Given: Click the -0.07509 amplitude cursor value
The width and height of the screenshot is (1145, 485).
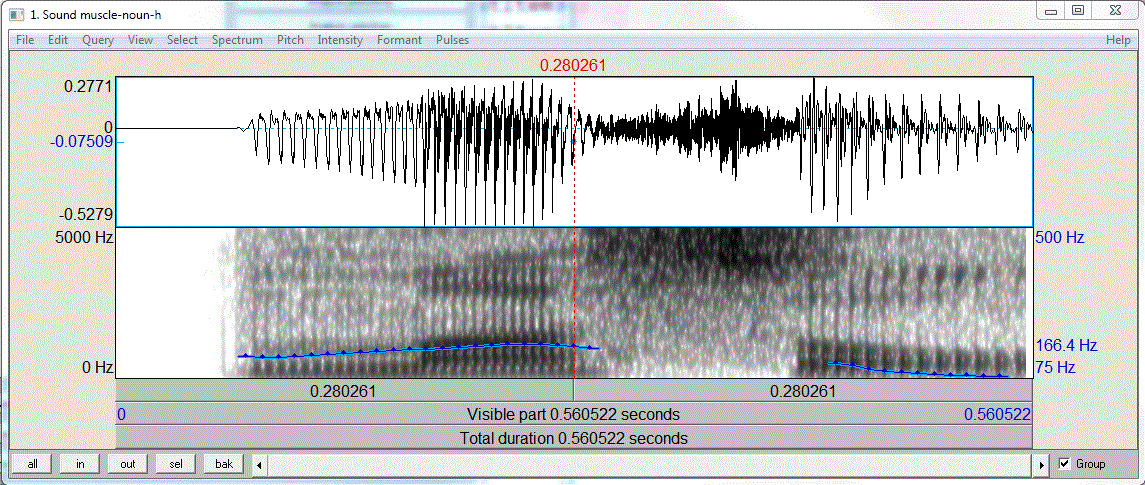Looking at the screenshot, I should [82, 142].
